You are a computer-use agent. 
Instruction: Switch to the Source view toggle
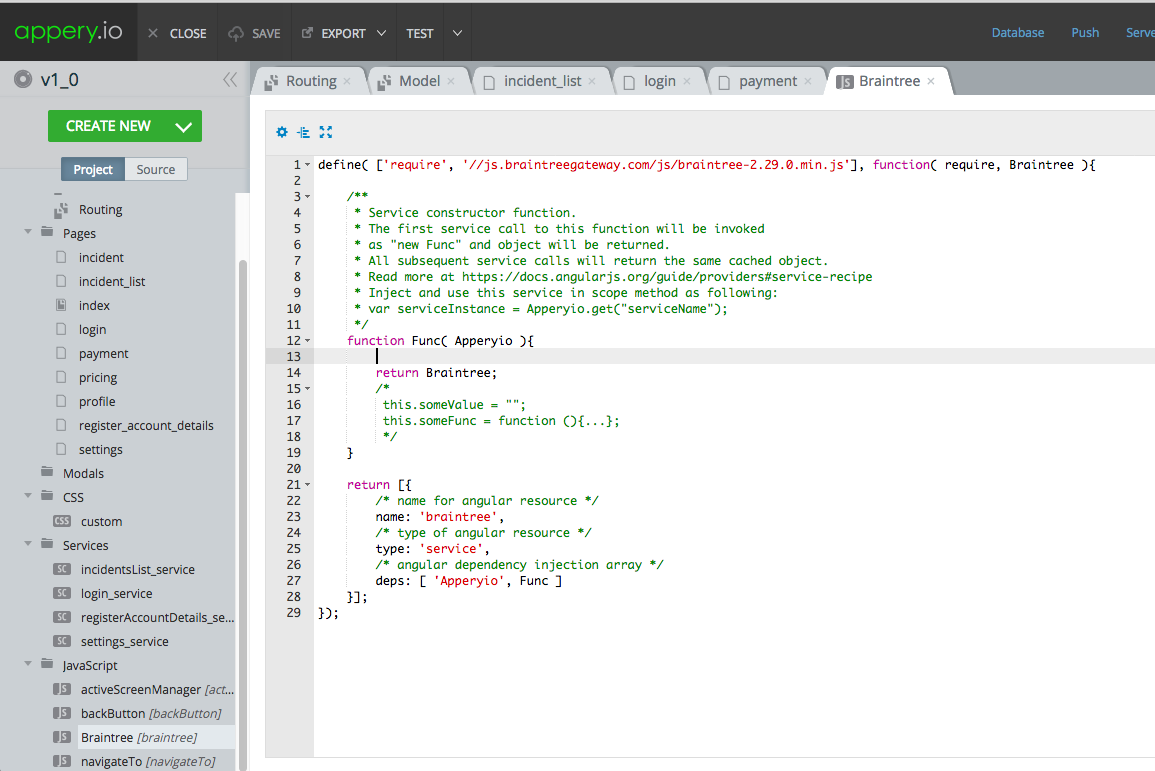pos(155,169)
